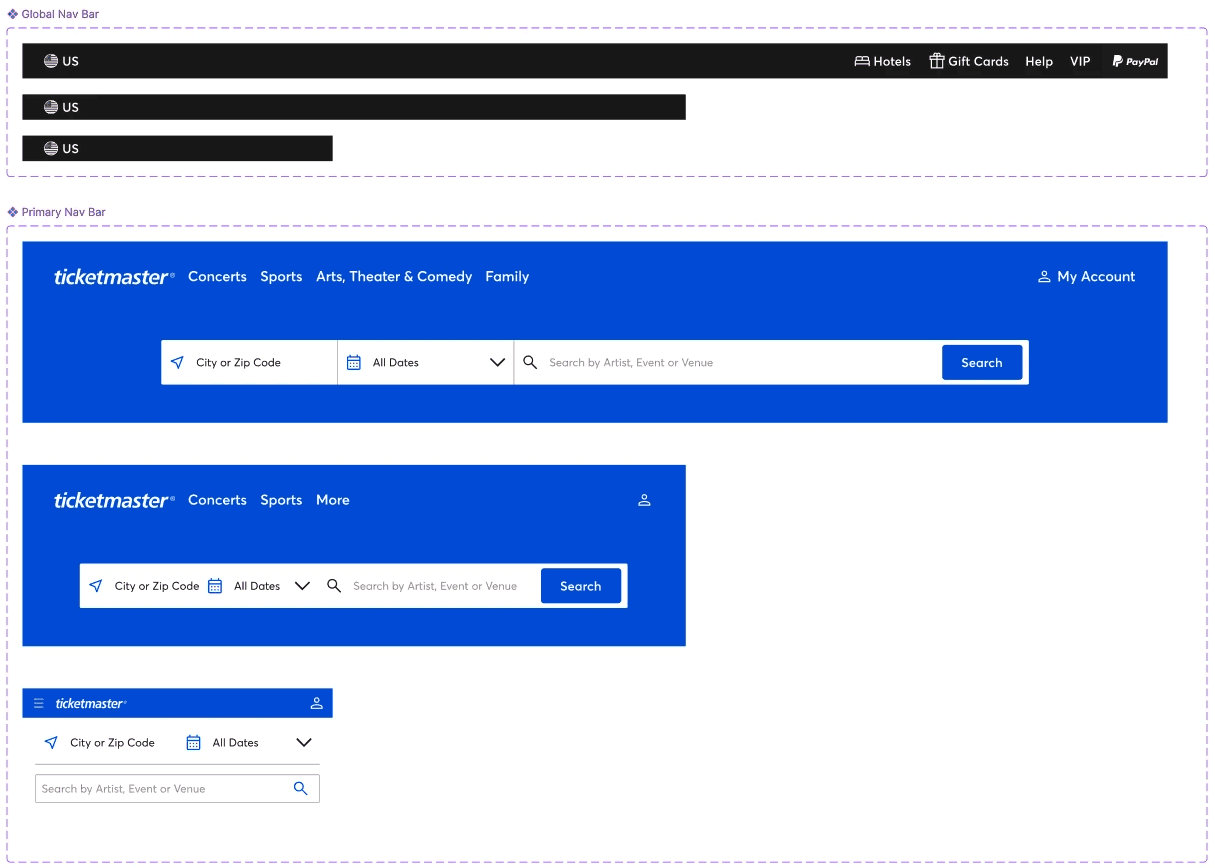Screen dimensions: 1215x868
Task: Open the US region selector in the widest global nav bar
Action: click(x=61, y=61)
